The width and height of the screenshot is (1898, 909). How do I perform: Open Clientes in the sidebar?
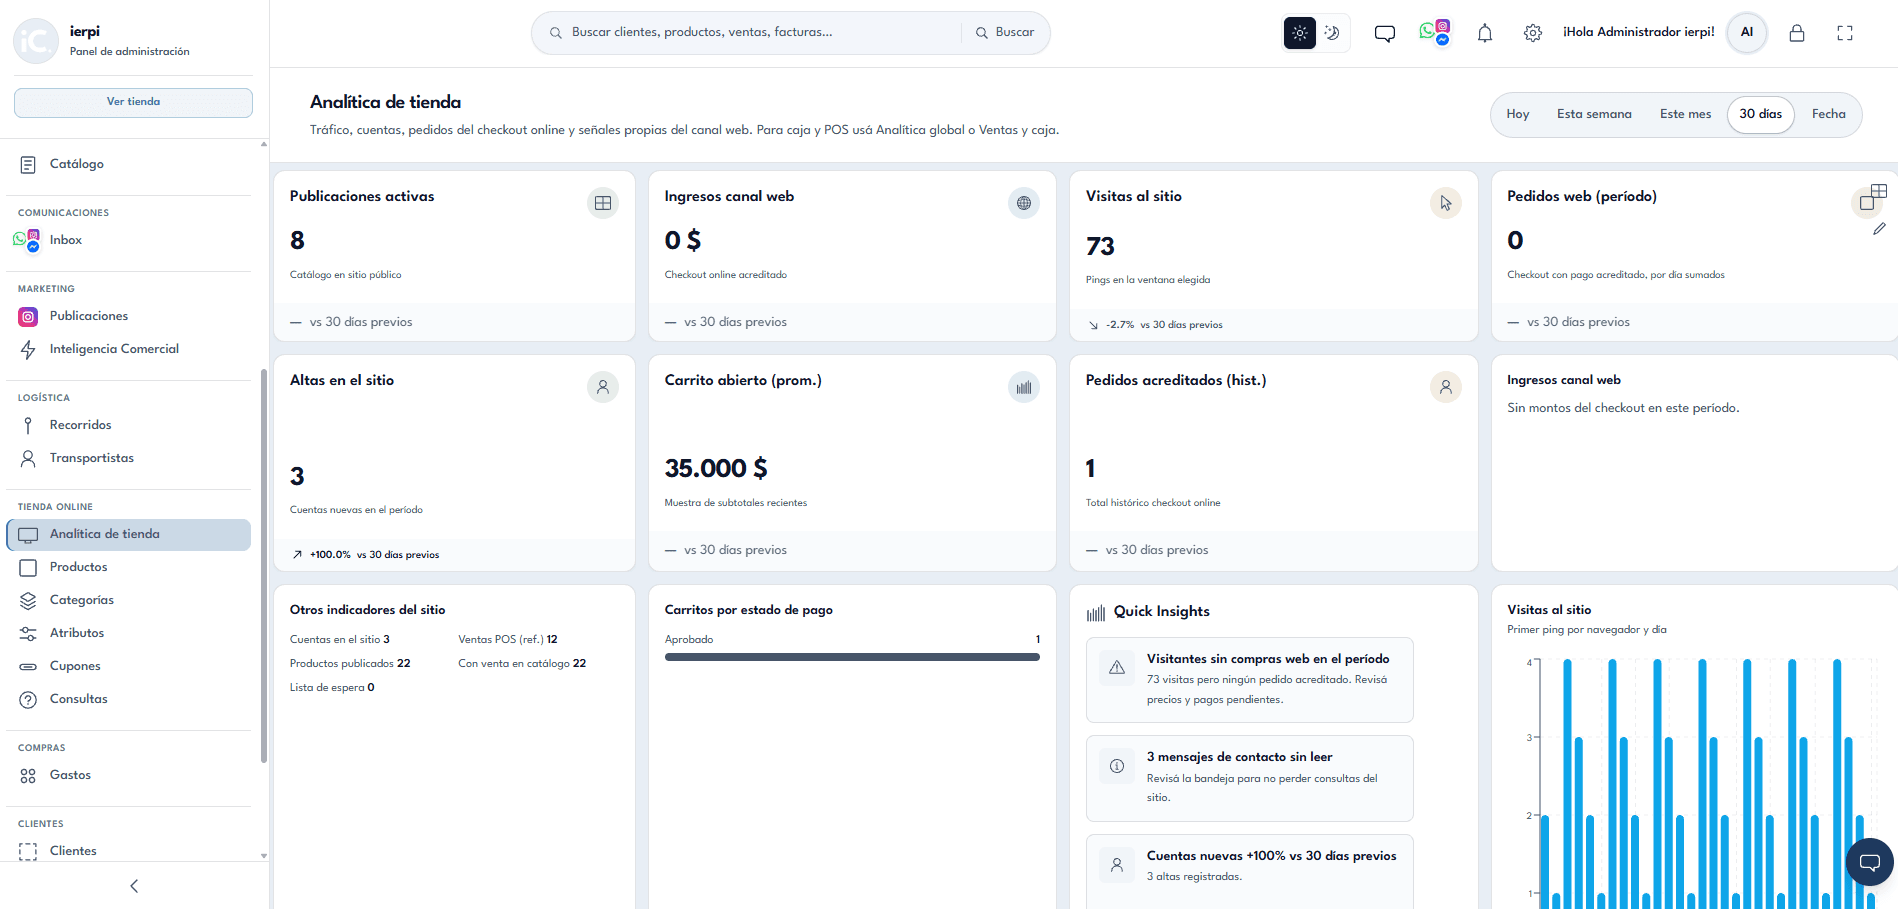tap(129, 851)
